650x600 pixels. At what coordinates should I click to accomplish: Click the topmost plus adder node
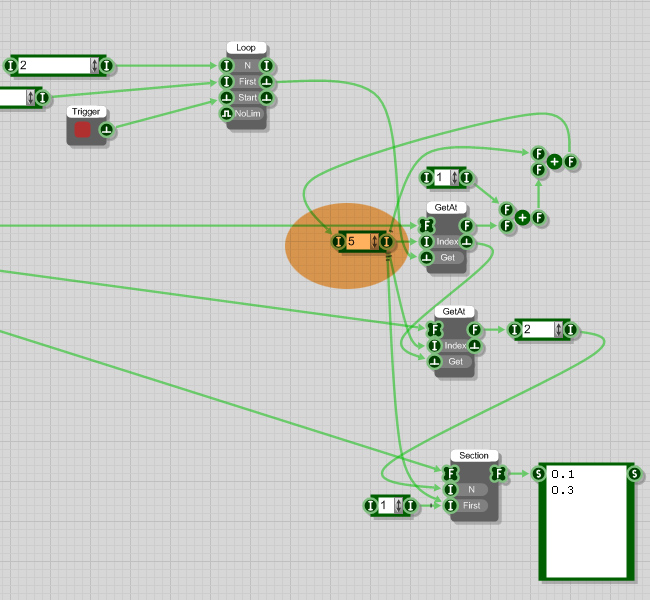554,161
